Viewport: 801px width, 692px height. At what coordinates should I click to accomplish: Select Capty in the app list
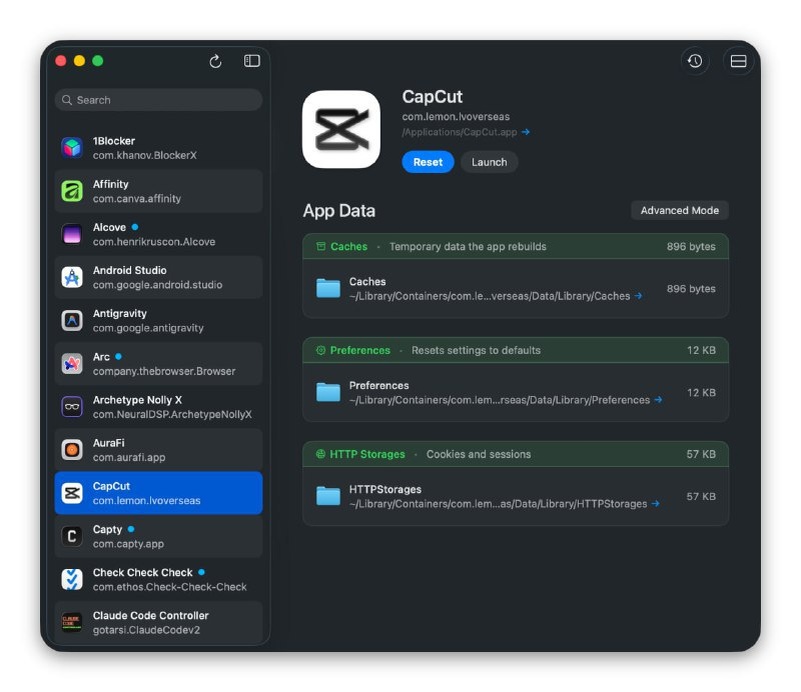click(158, 536)
